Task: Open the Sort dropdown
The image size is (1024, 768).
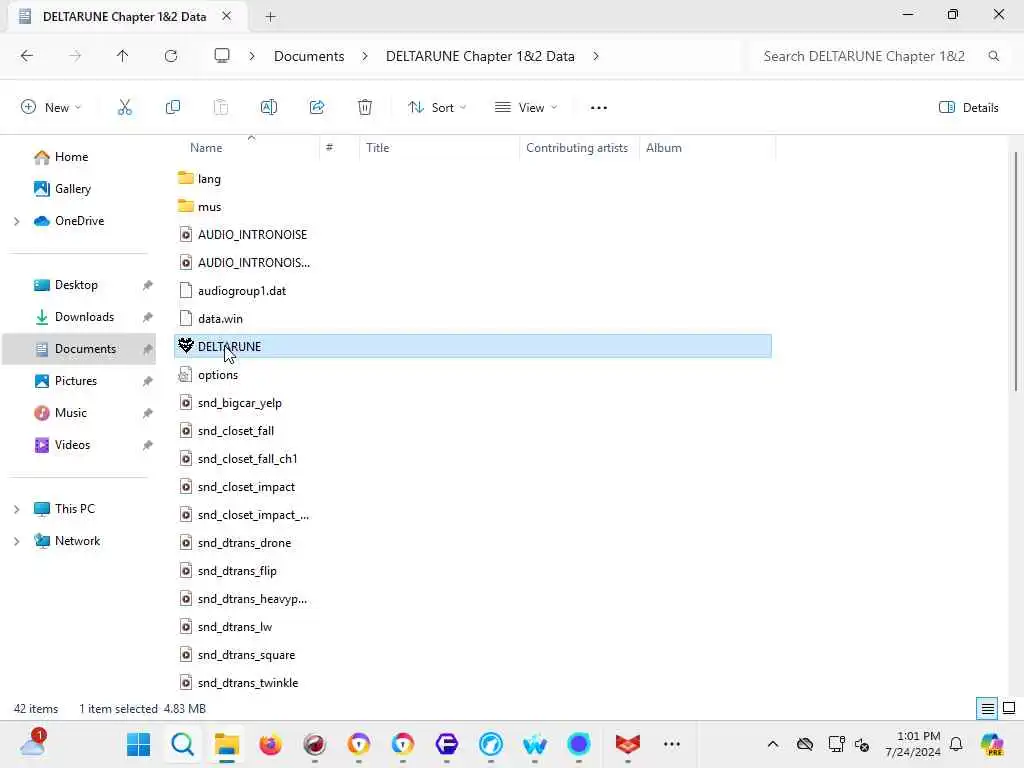Action: tap(436, 107)
